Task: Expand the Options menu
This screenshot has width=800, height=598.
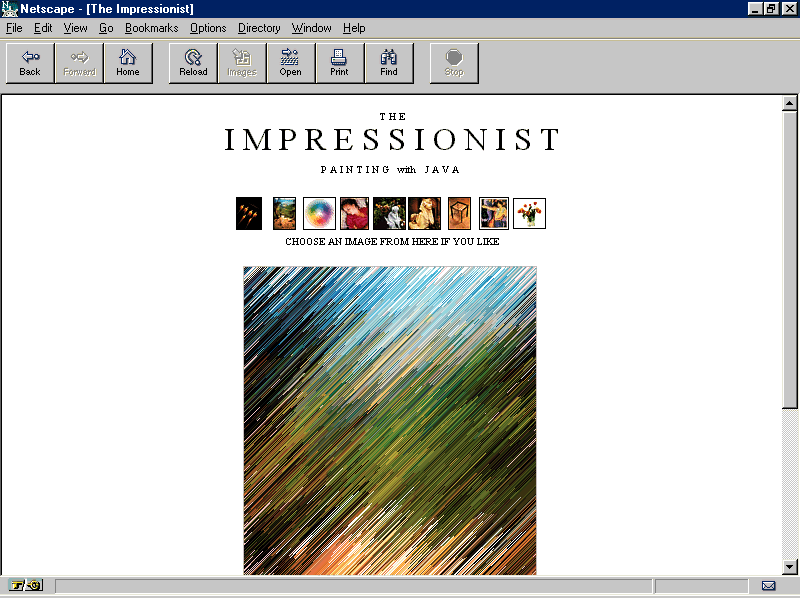Action: coord(208,28)
